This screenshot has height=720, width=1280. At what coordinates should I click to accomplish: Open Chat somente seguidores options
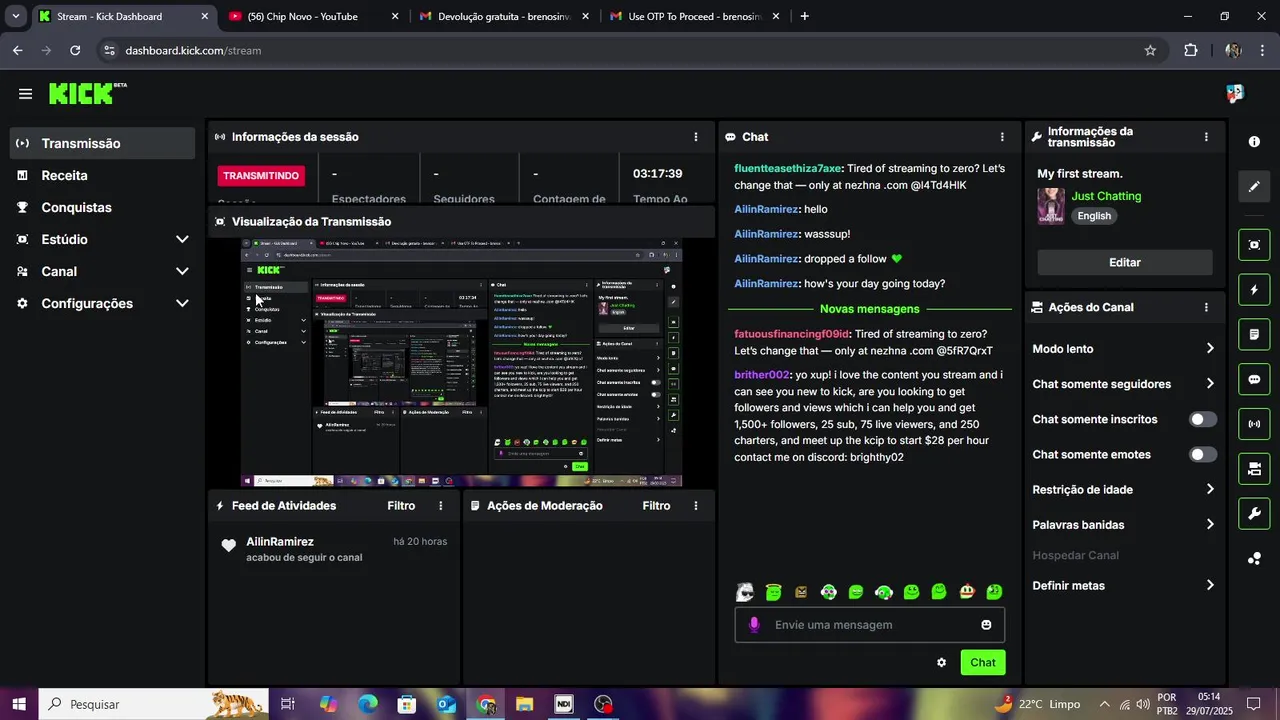point(1124,384)
